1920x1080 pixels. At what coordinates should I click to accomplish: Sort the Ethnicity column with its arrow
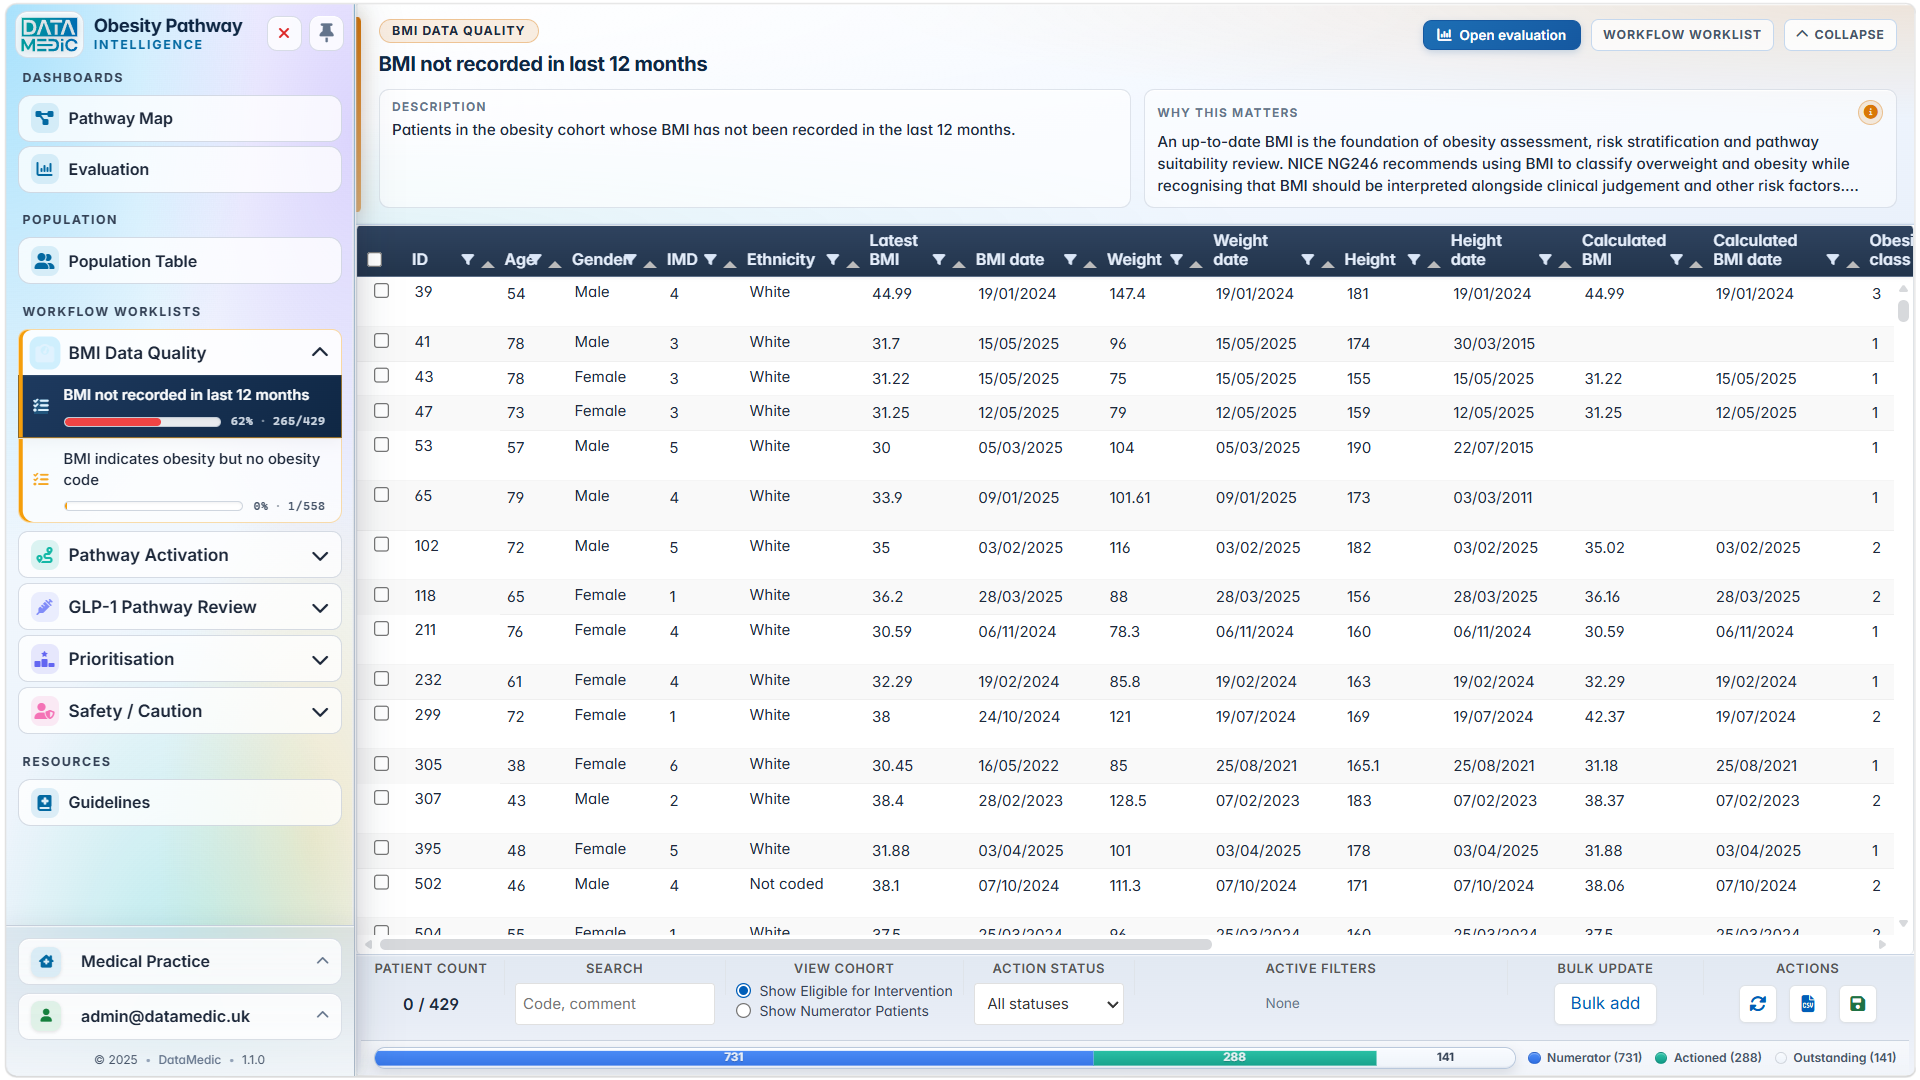[x=853, y=264]
